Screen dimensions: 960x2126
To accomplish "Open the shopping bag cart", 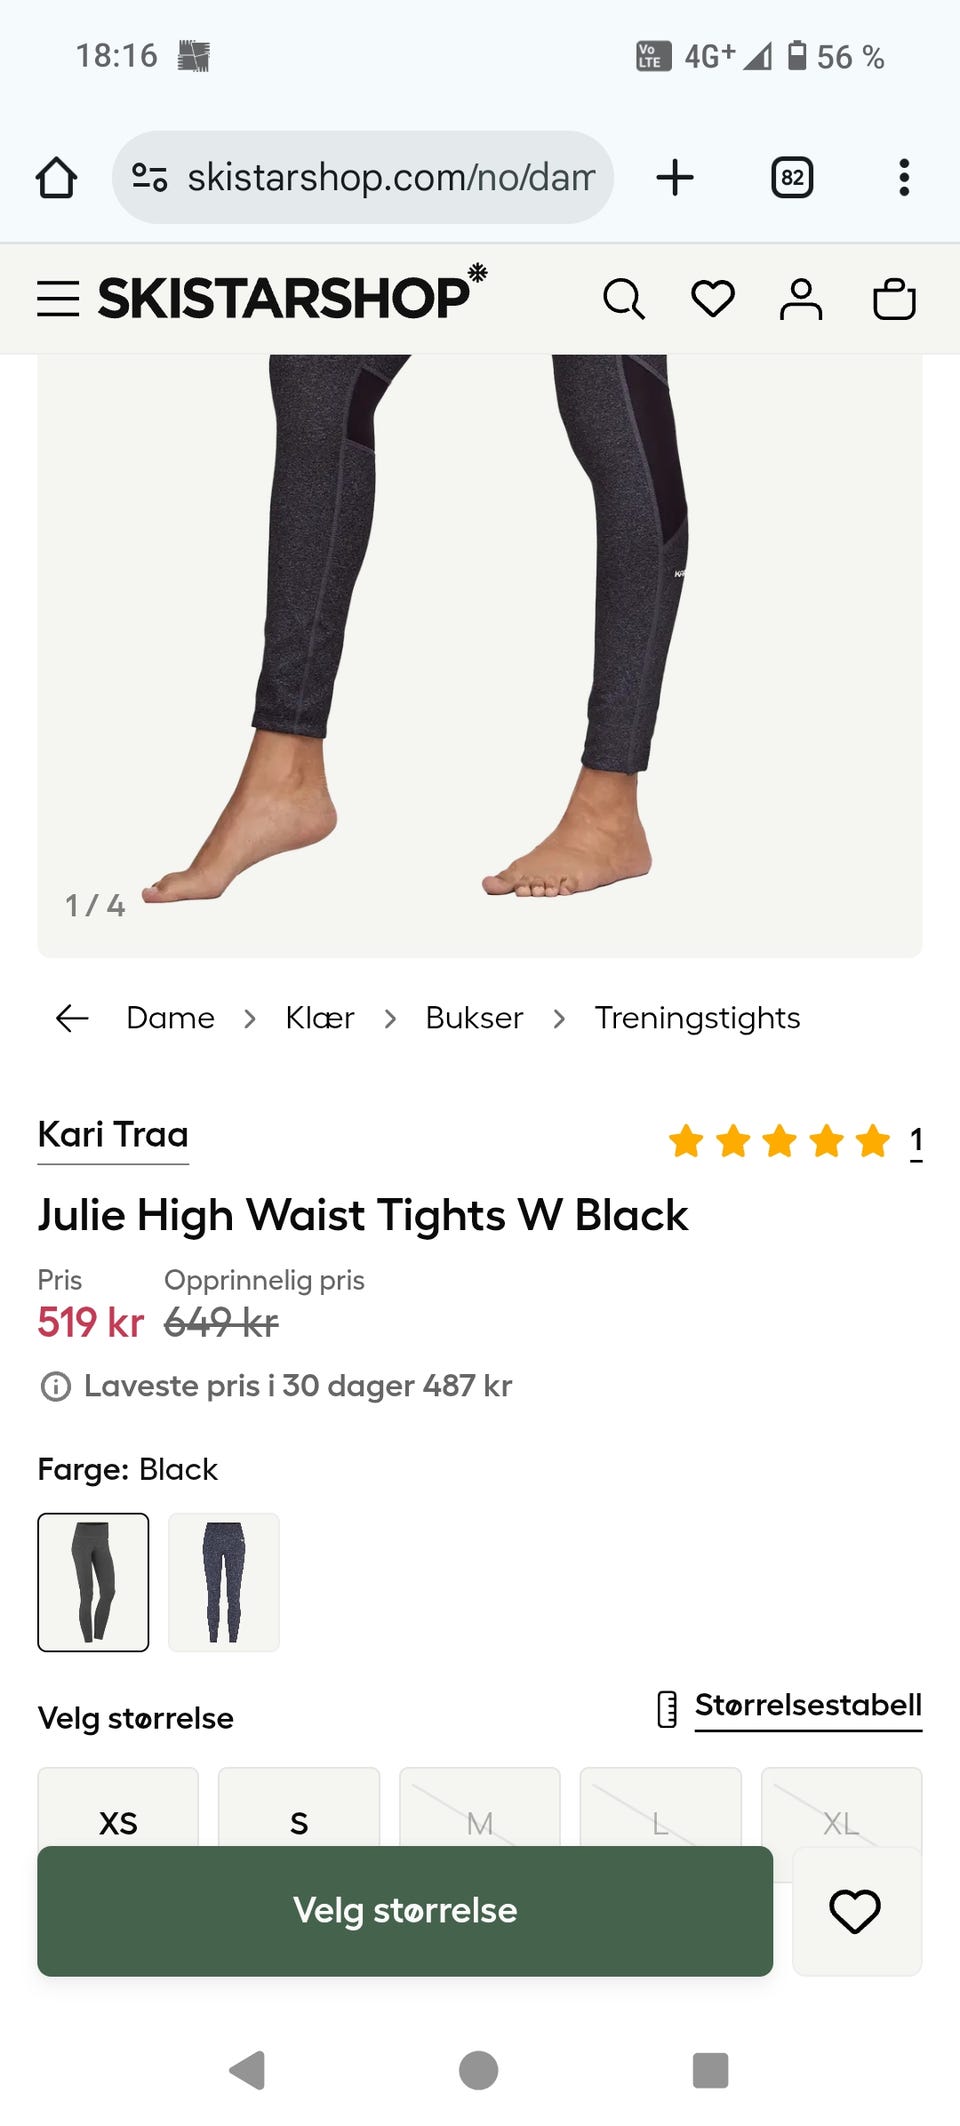I will (894, 299).
